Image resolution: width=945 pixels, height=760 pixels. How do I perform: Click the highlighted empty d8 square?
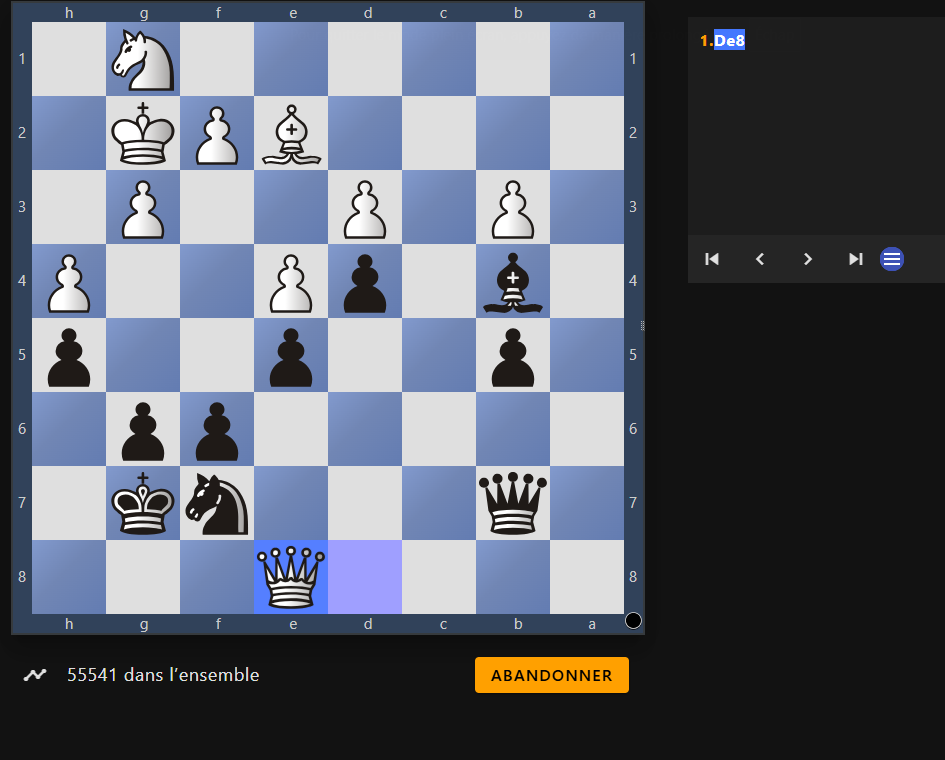tap(365, 577)
